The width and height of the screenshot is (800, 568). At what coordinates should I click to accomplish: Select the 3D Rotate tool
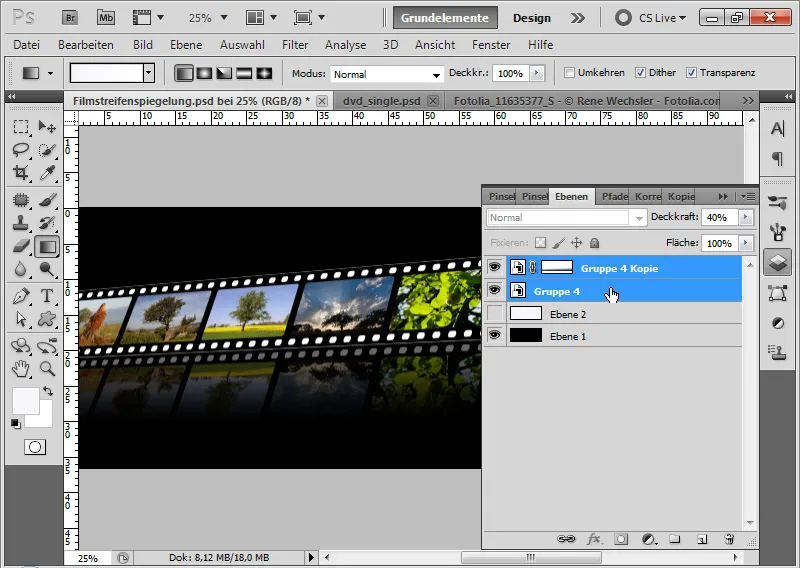tap(21, 346)
